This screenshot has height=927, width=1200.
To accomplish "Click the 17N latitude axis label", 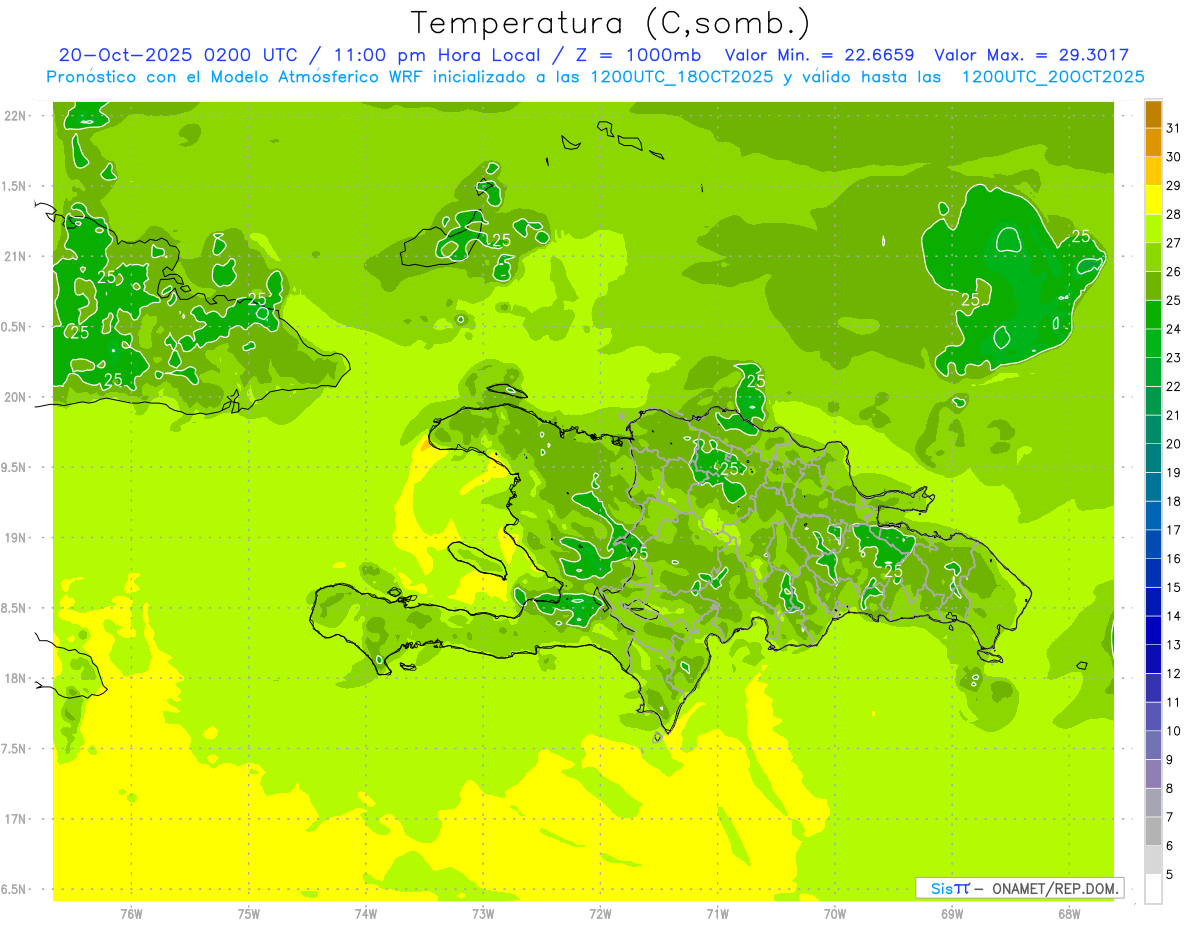I will pyautogui.click(x=15, y=819).
